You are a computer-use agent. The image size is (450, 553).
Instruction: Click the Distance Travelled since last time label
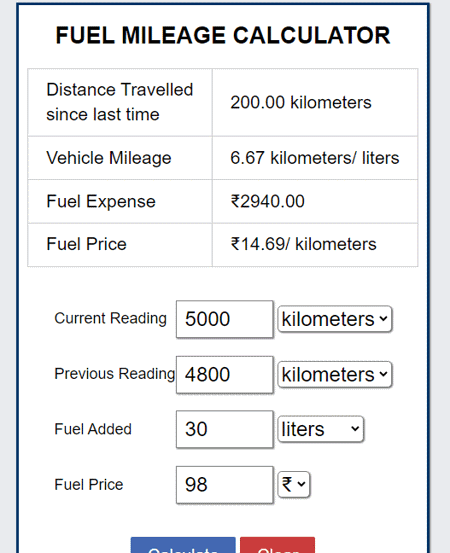tap(120, 102)
